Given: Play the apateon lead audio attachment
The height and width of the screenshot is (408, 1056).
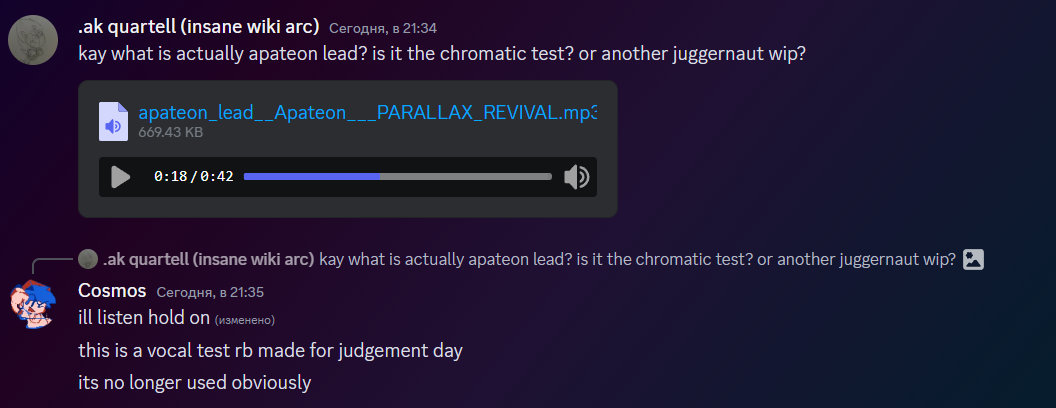Looking at the screenshot, I should pos(121,177).
